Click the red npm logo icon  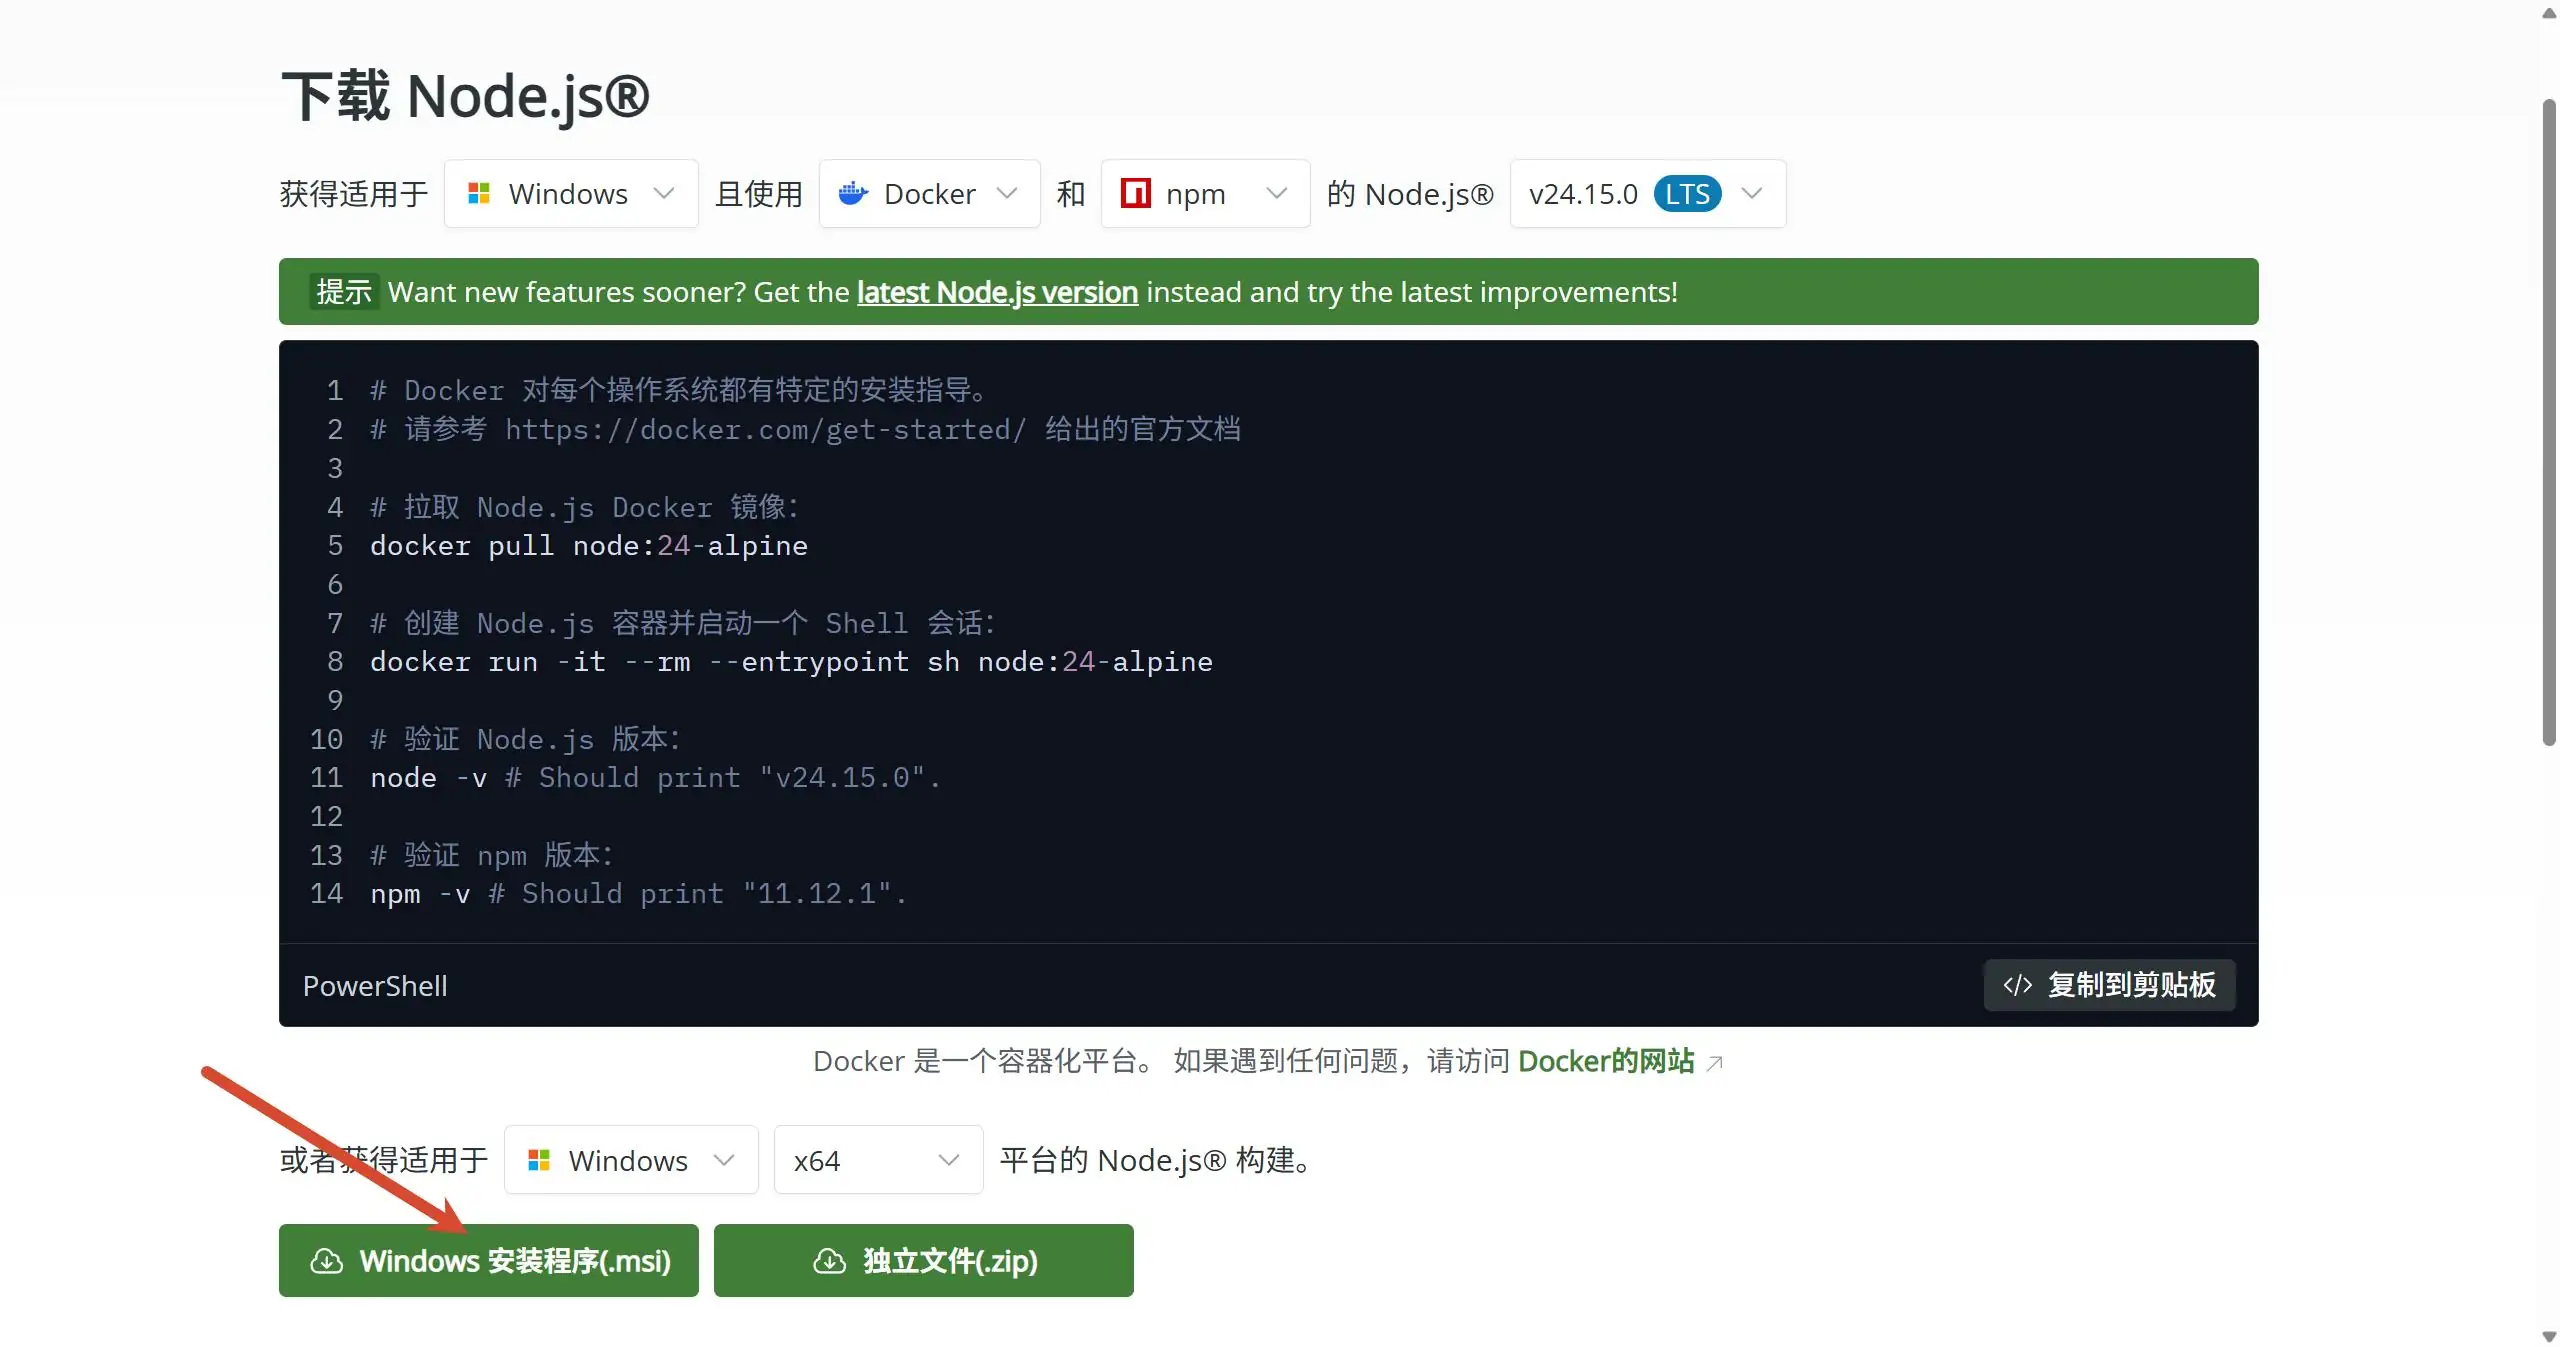coord(1135,193)
